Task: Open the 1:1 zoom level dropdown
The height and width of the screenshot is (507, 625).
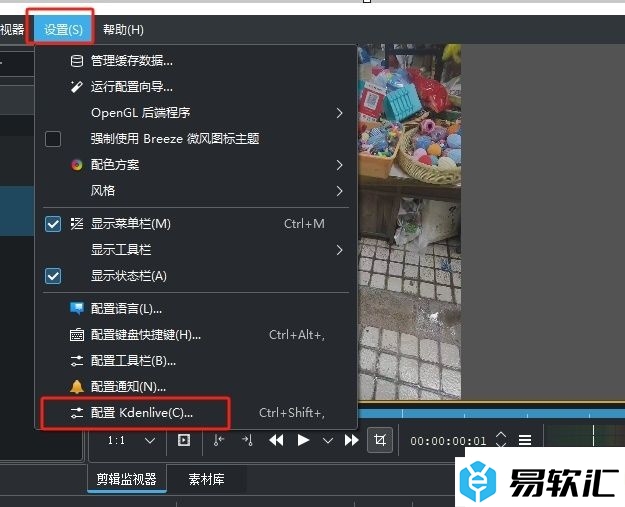Action: 131,440
